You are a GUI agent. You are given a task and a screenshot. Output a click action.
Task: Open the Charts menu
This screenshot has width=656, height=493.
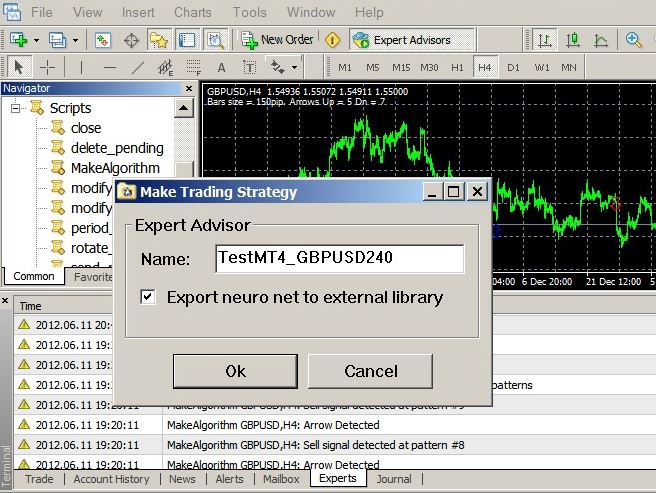(x=192, y=12)
